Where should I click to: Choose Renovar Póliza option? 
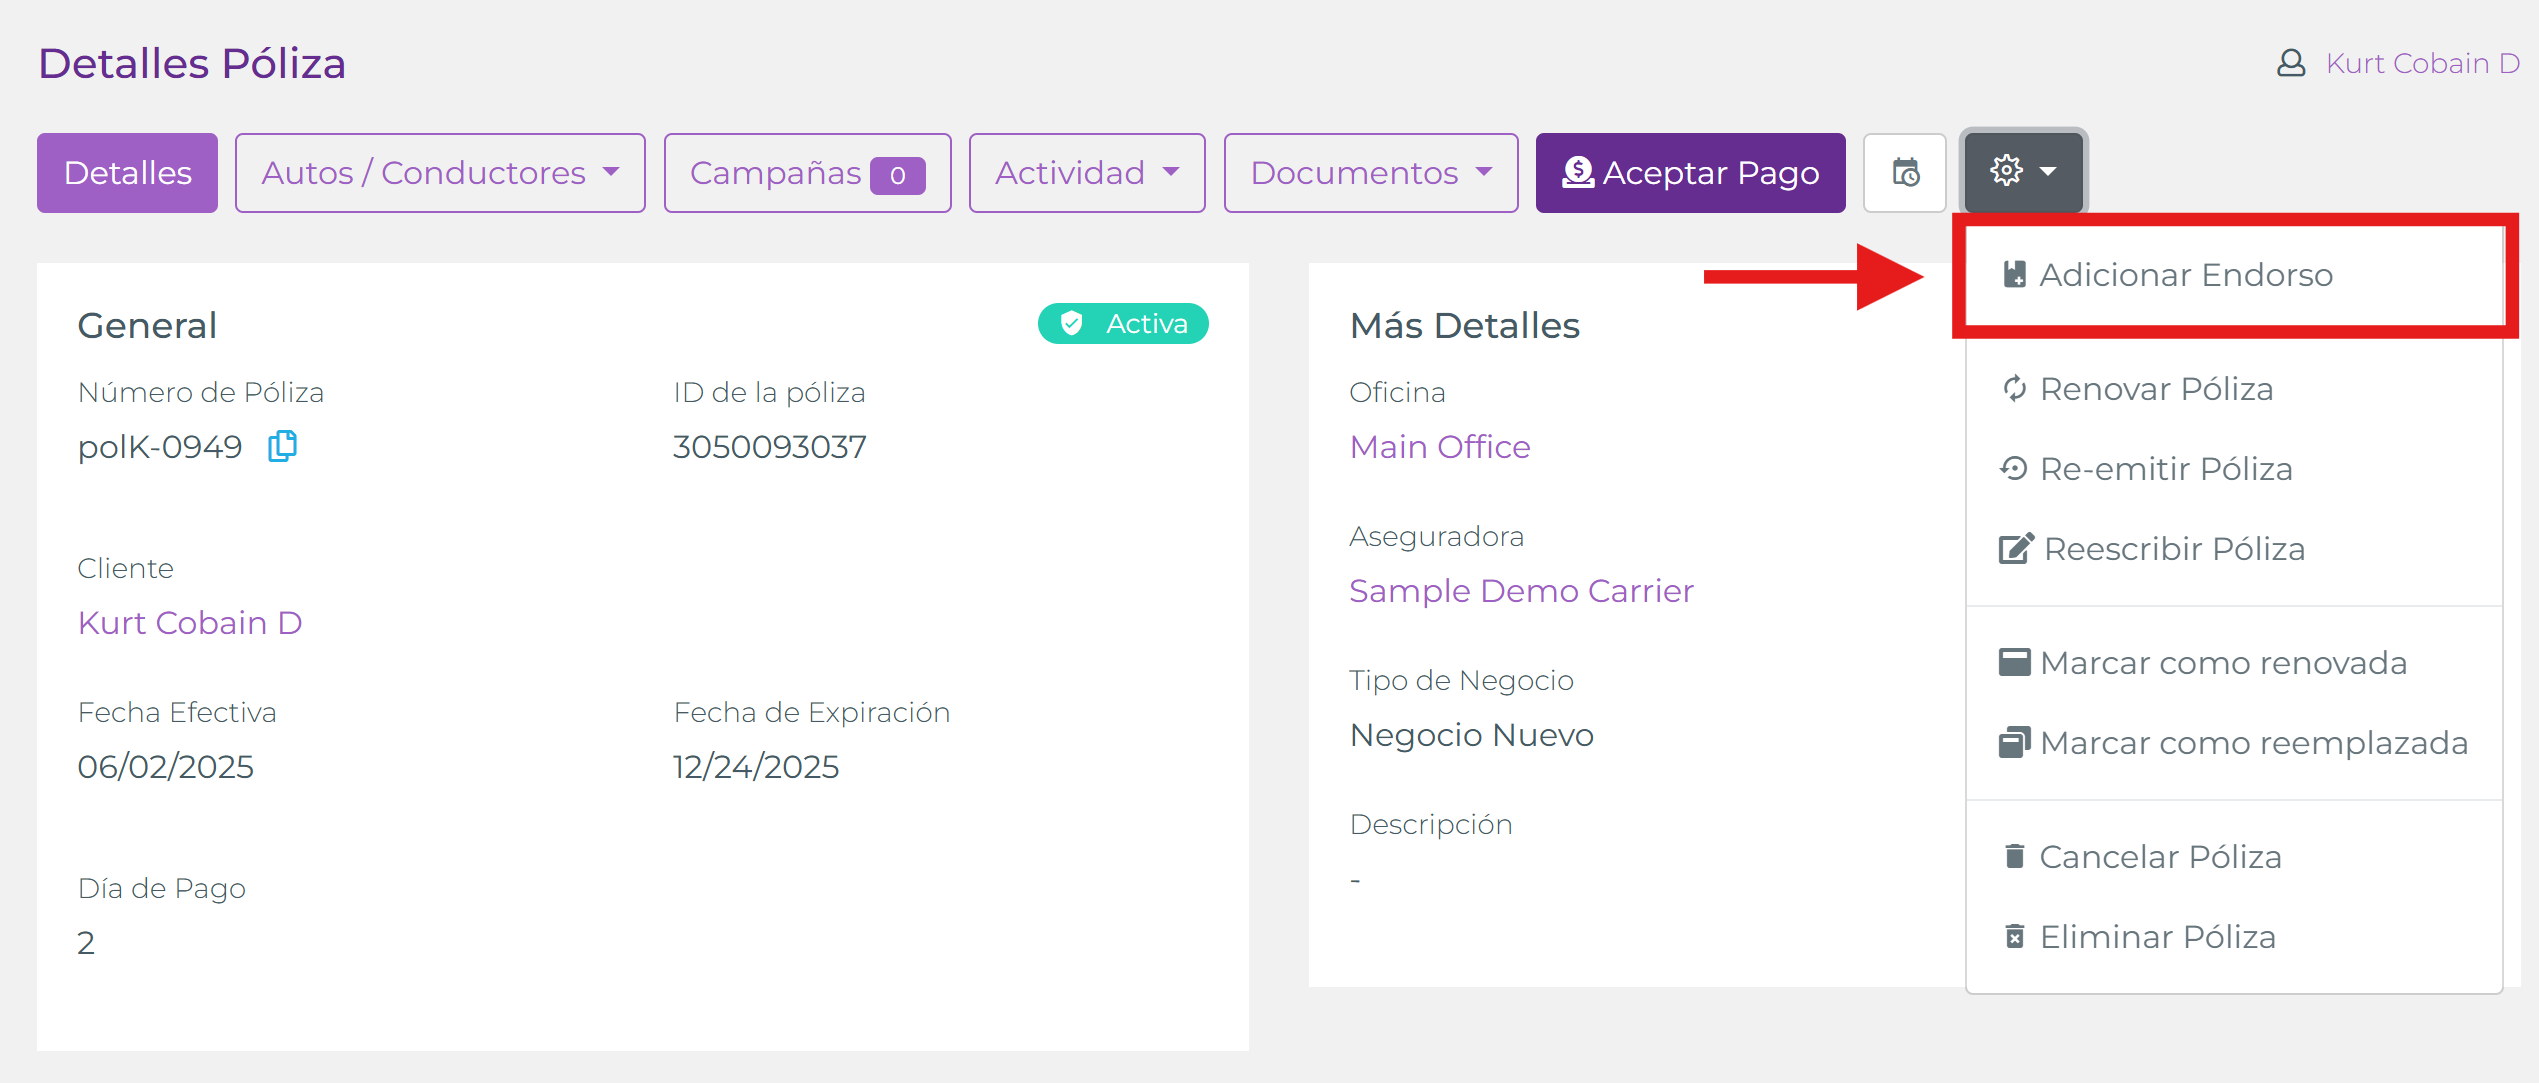coord(2155,389)
